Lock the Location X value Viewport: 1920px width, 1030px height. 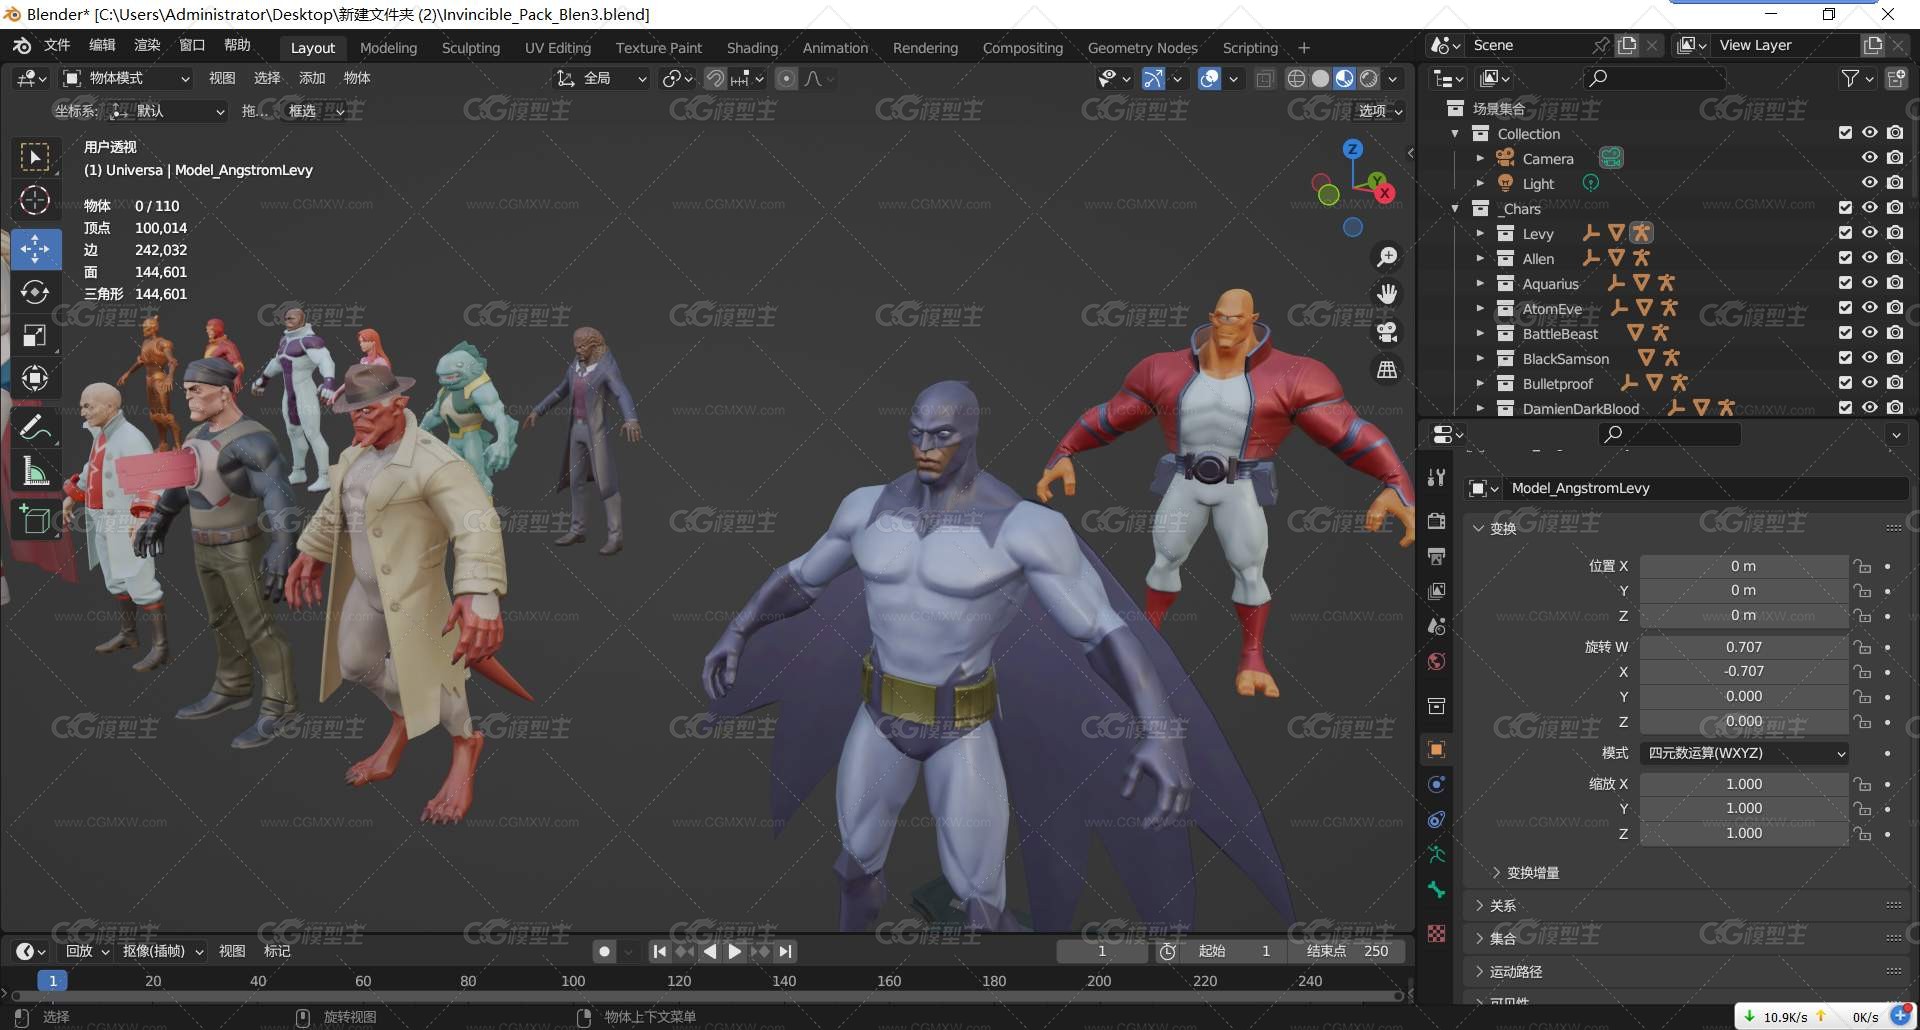(x=1861, y=566)
